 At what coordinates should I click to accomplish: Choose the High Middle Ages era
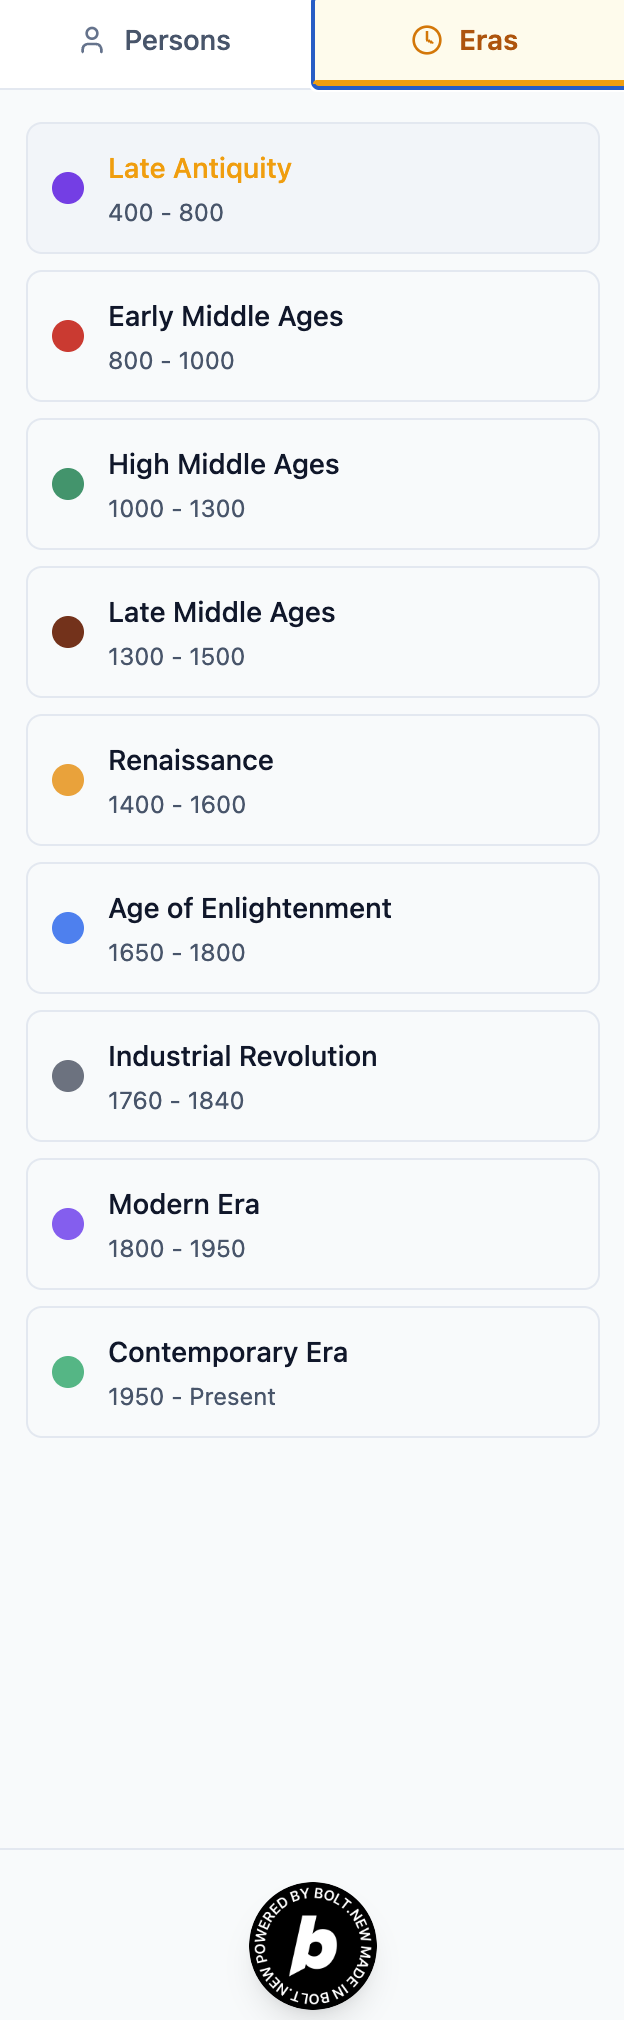pos(313,484)
